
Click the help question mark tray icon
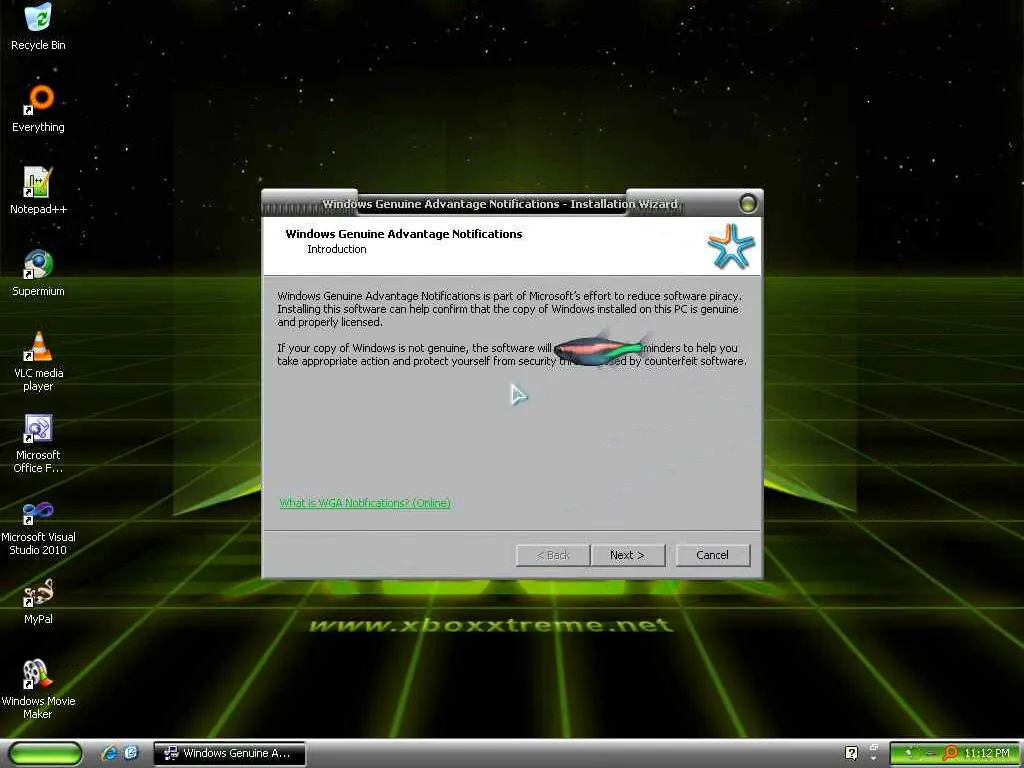(851, 753)
